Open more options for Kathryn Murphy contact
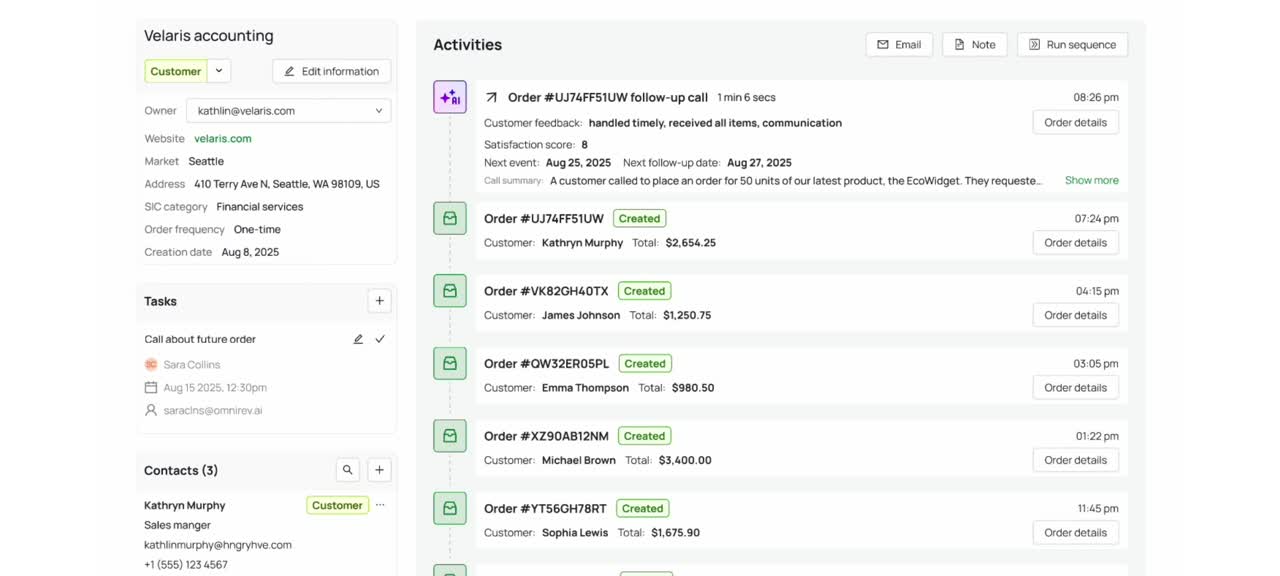The image size is (1280, 576). click(380, 506)
